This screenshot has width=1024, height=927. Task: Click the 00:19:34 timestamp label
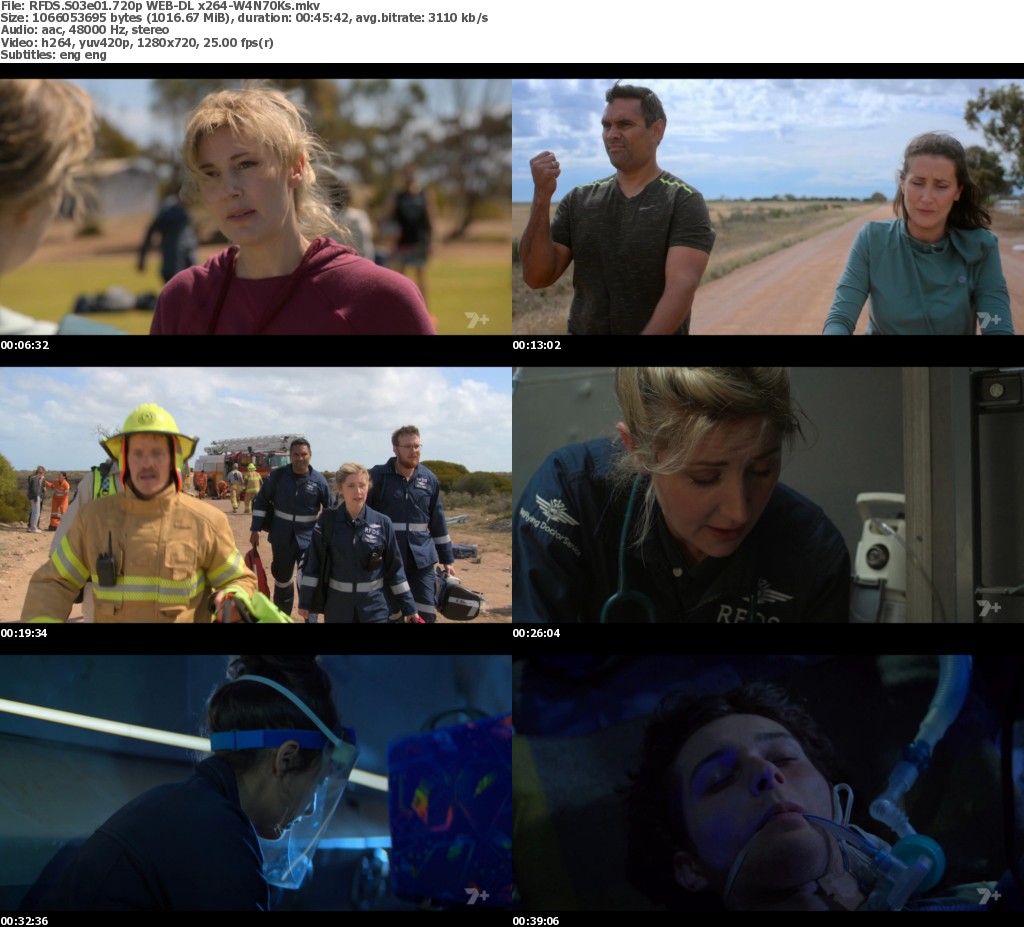(24, 633)
